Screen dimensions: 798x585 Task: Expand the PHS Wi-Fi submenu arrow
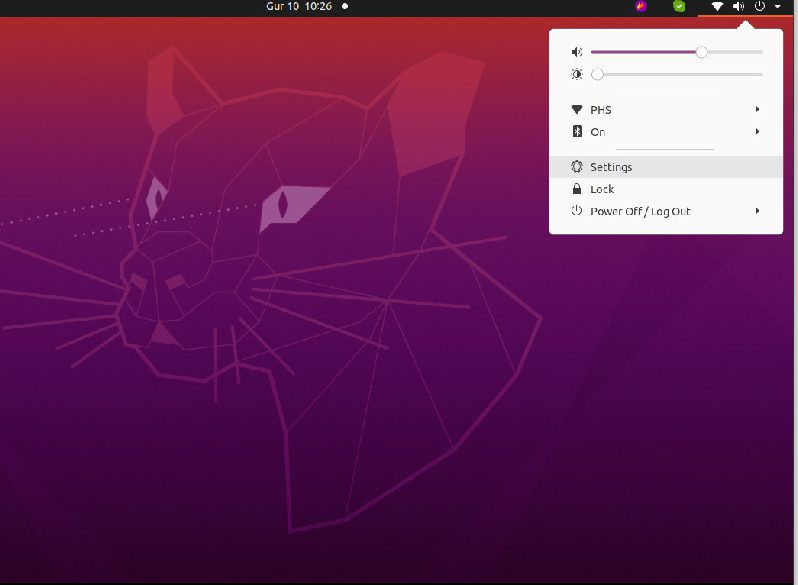(x=757, y=109)
